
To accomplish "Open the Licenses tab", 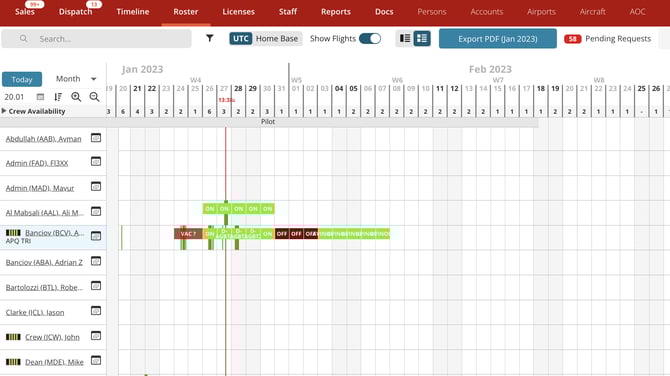I will point(238,12).
